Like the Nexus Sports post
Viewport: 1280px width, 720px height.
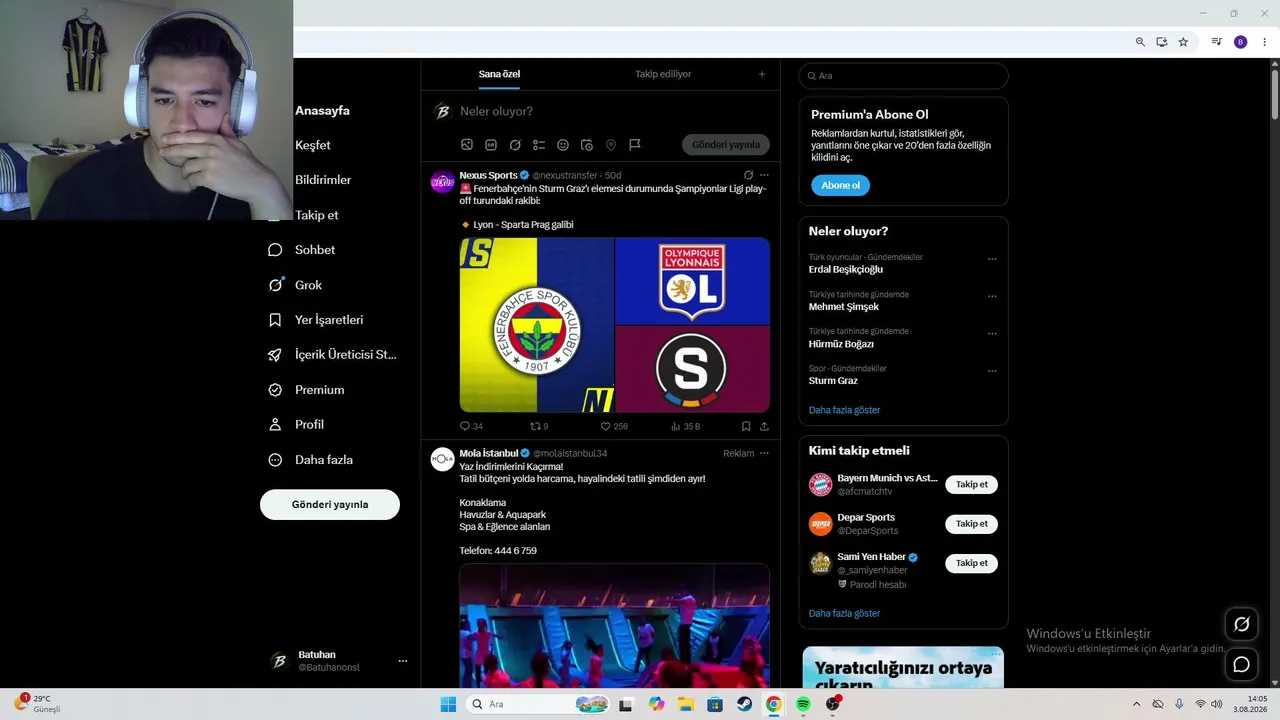(614, 426)
